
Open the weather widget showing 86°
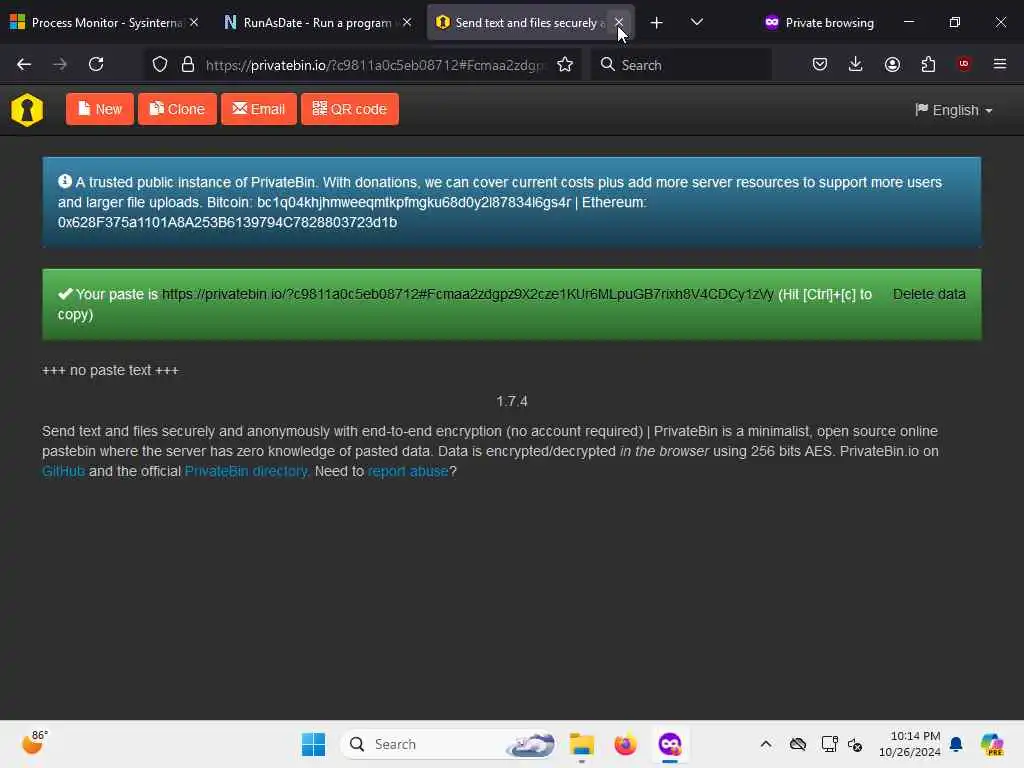pyautogui.click(x=35, y=743)
